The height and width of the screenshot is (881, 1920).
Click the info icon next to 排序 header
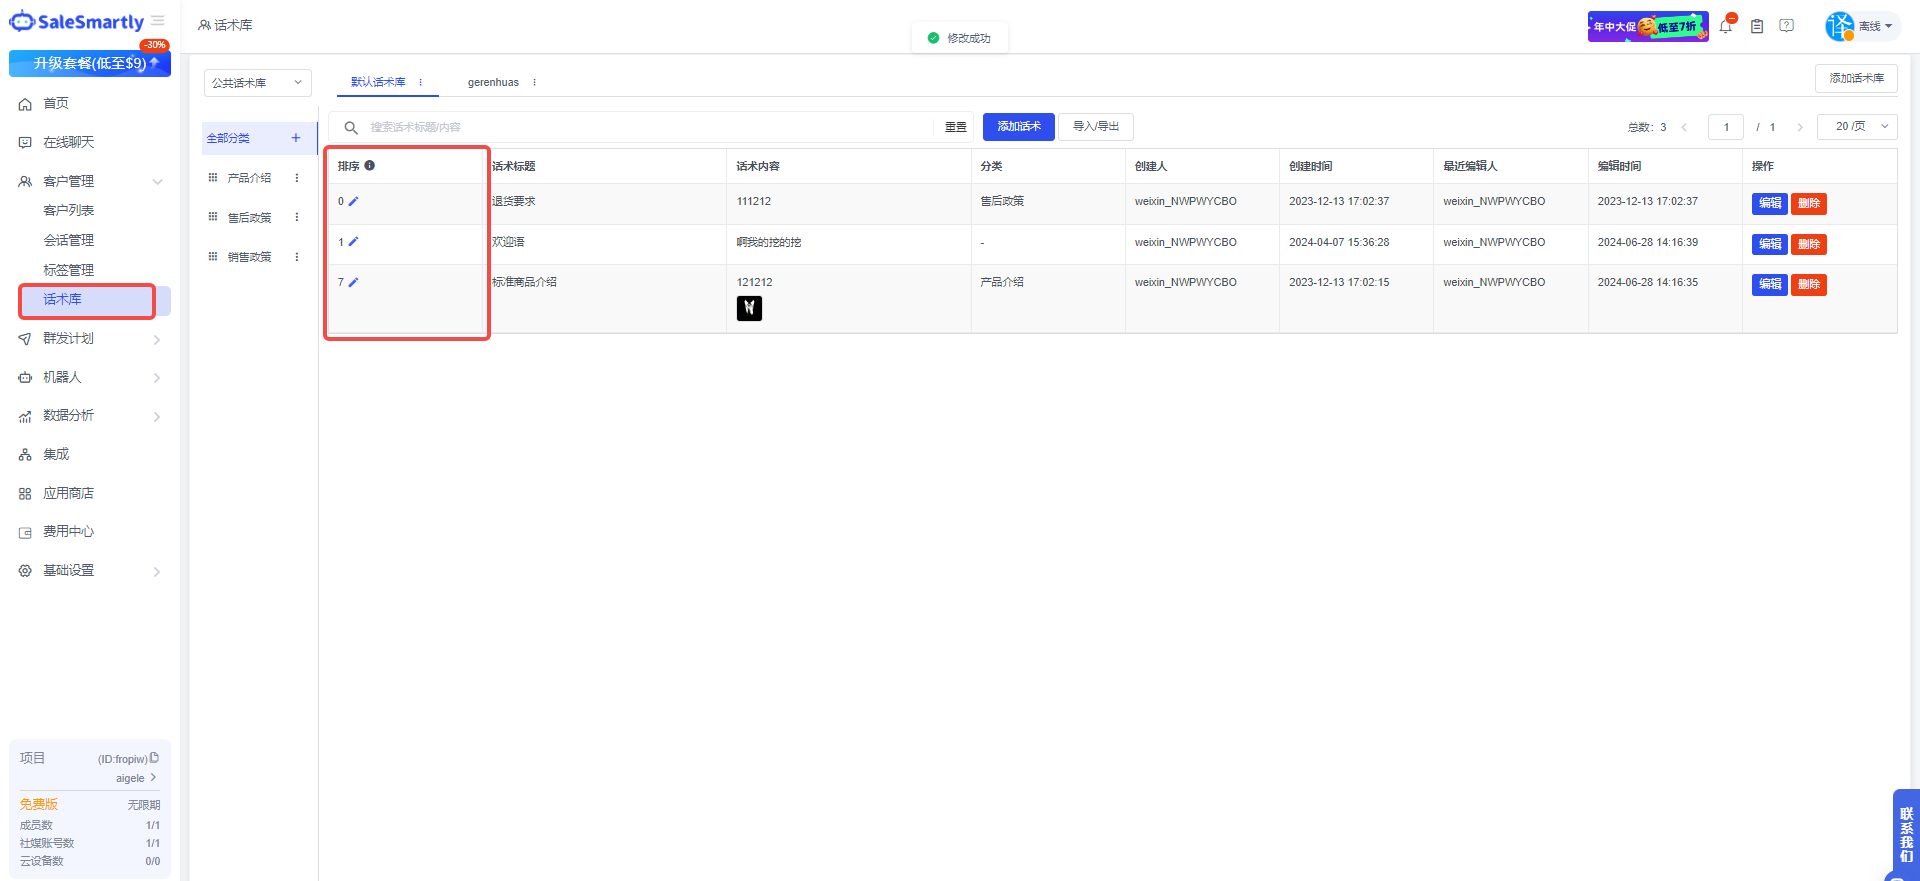[370, 166]
